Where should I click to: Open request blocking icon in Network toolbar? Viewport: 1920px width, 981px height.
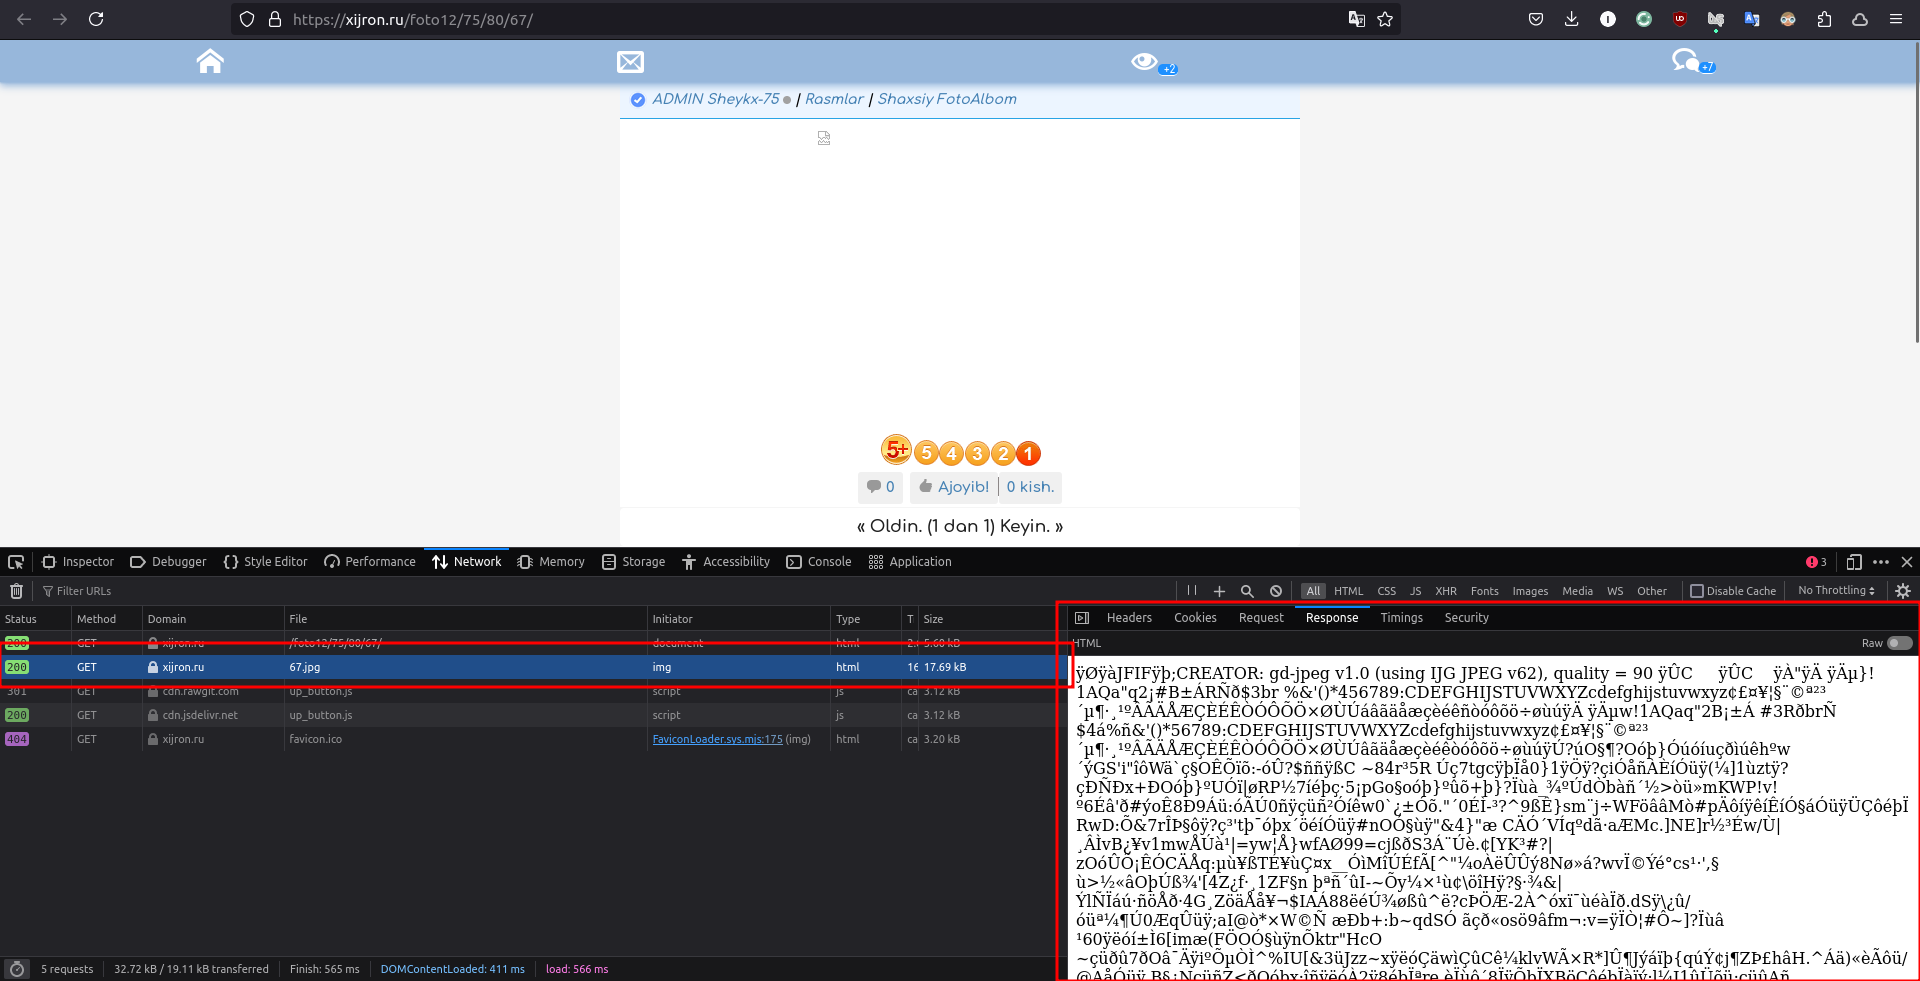[1276, 591]
